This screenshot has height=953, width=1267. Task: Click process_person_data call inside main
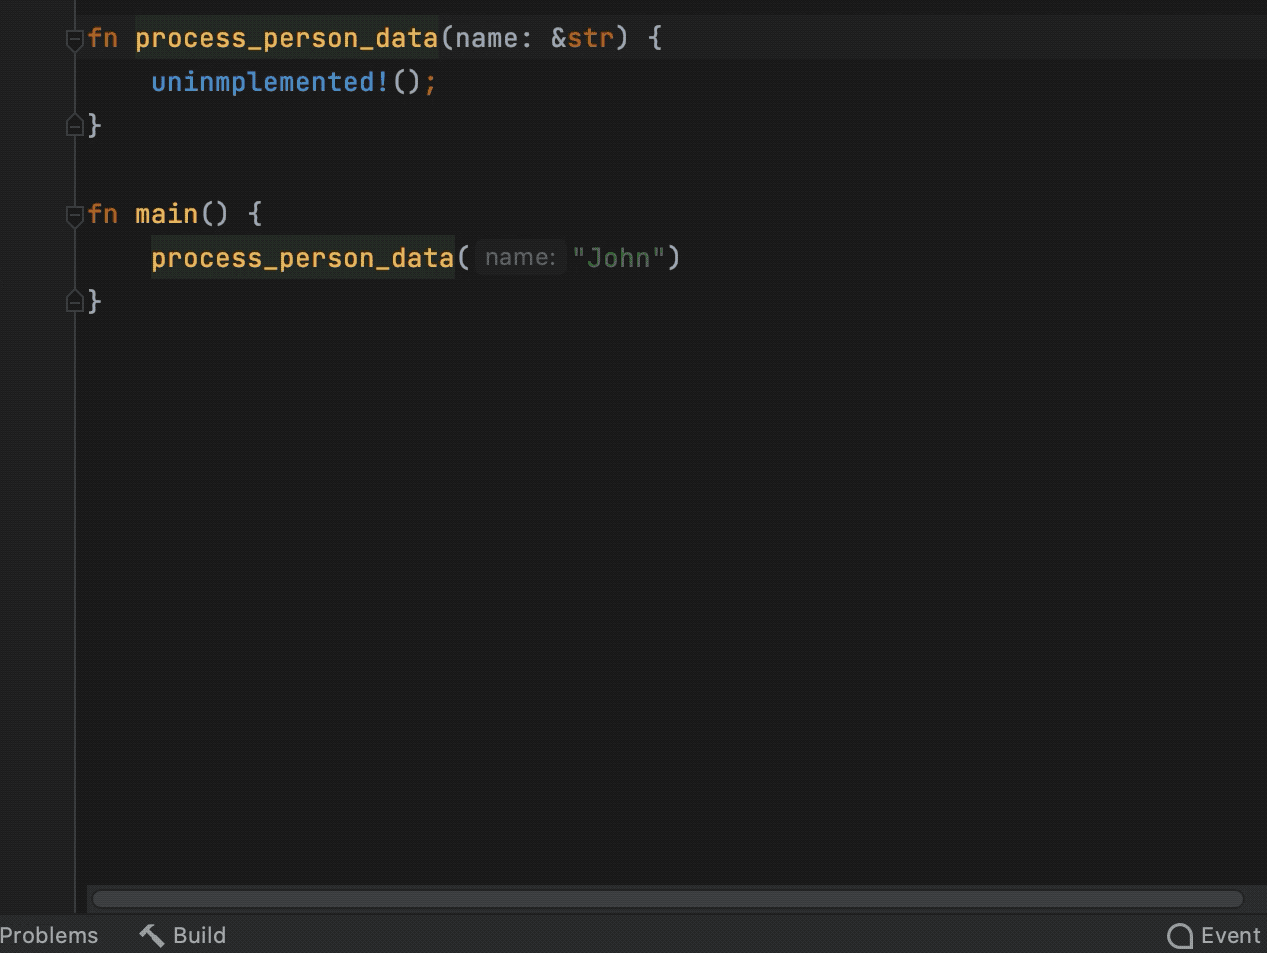[x=303, y=258]
